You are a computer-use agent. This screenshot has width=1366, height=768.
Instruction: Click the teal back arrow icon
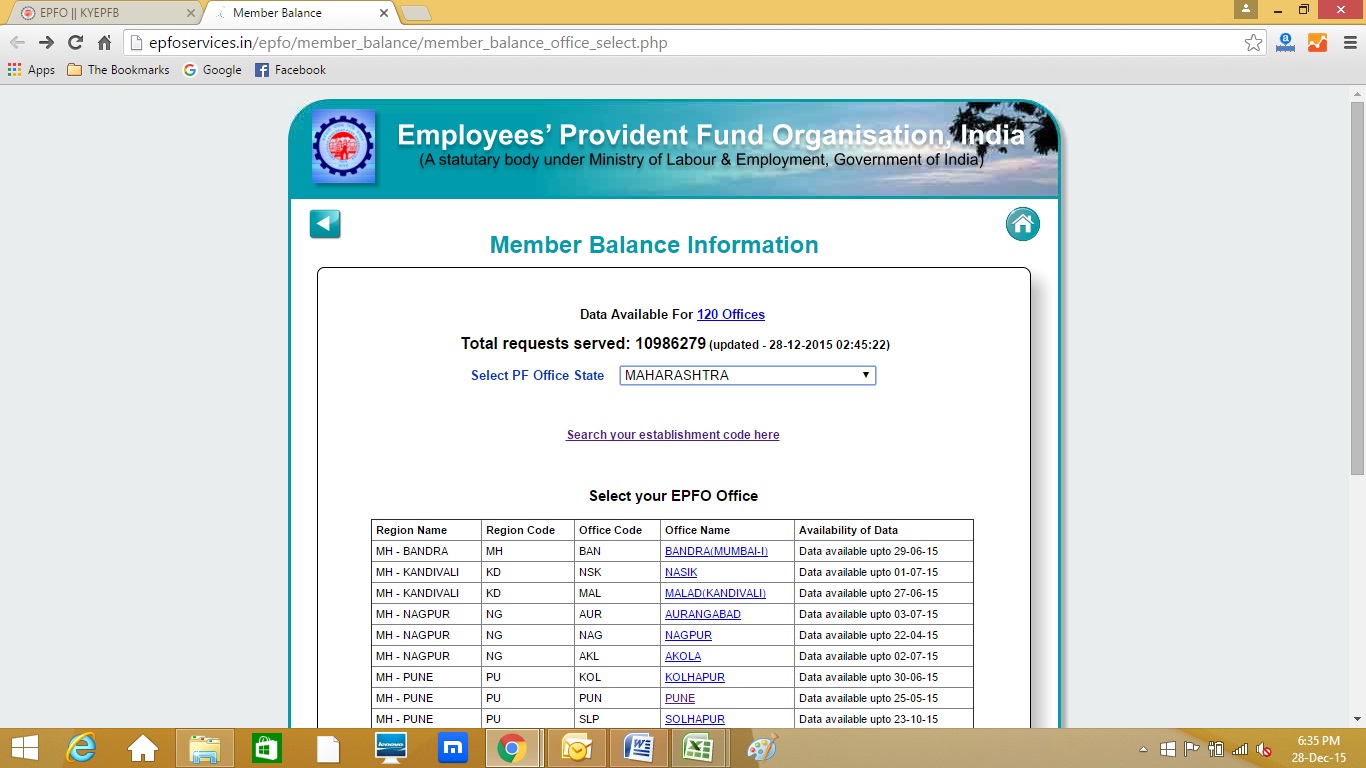pos(324,223)
